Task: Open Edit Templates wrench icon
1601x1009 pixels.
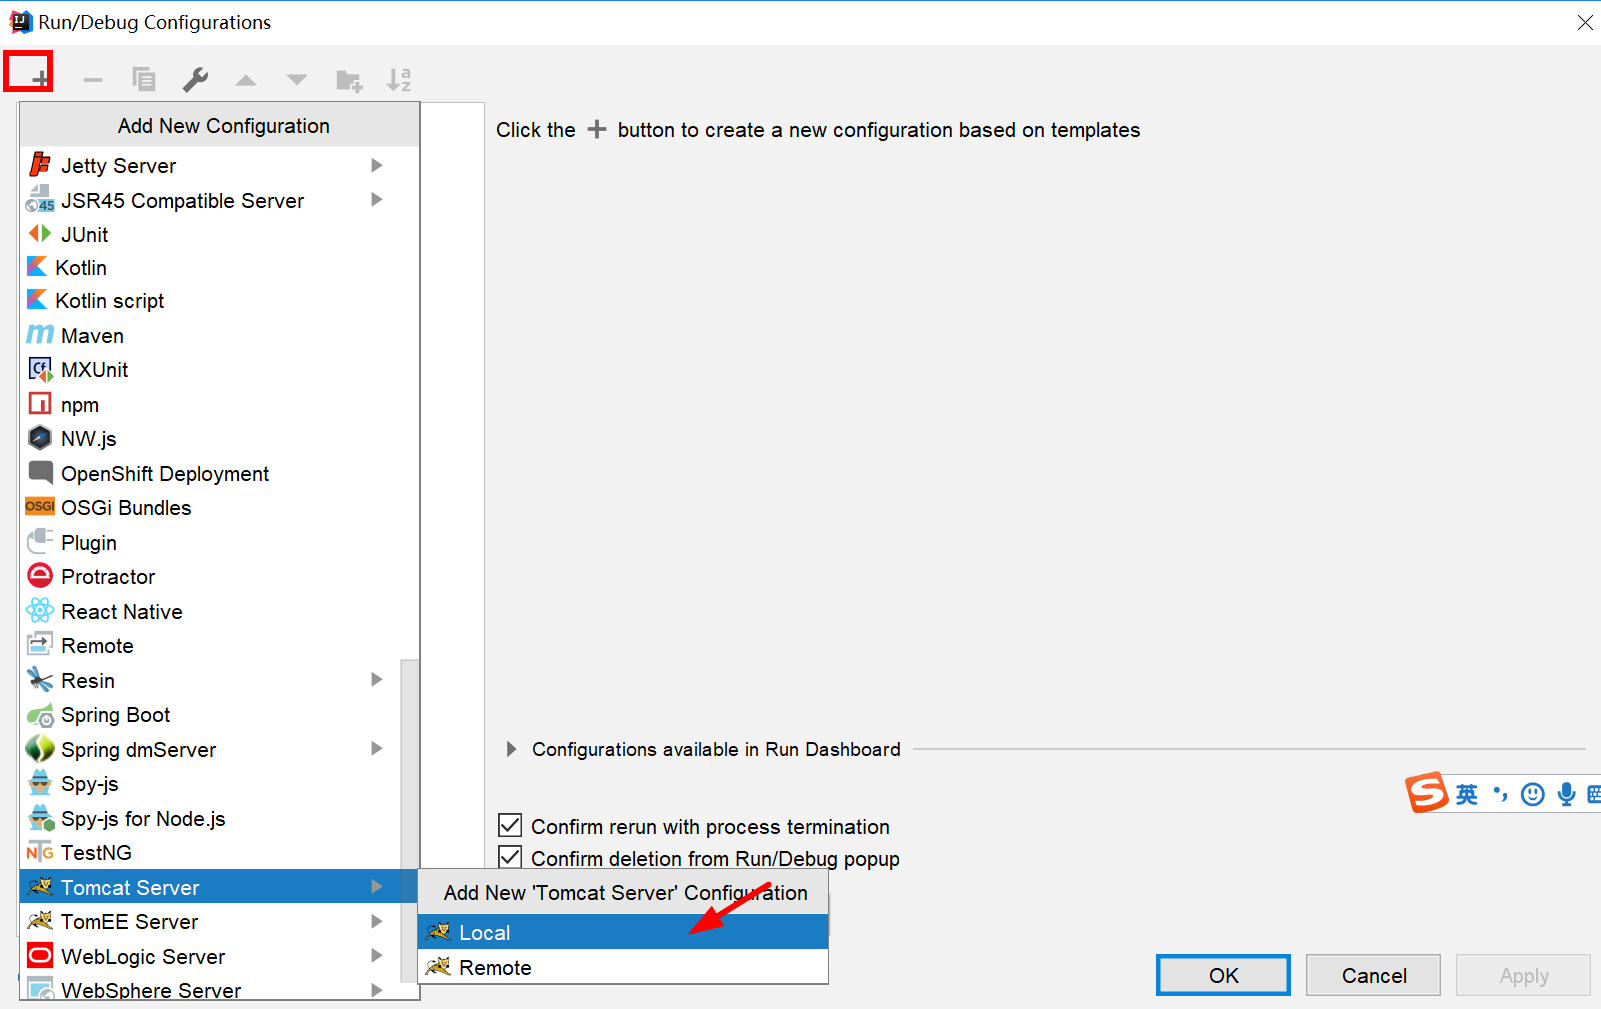Action: point(195,79)
